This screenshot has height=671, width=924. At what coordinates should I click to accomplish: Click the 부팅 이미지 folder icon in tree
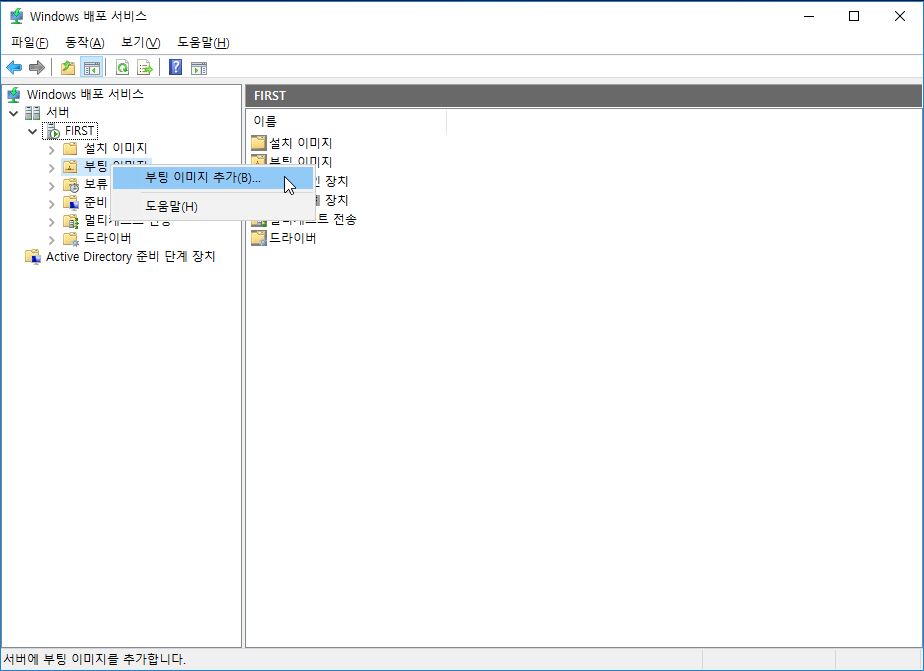[70, 166]
